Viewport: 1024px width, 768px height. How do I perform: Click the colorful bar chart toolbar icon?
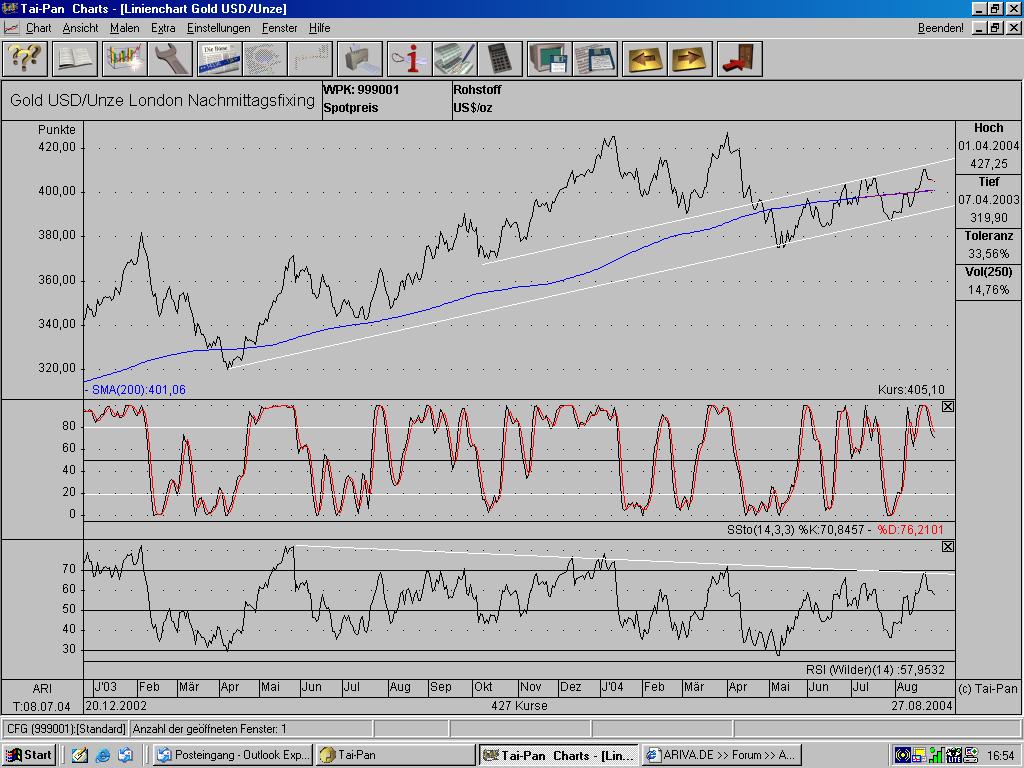click(123, 59)
